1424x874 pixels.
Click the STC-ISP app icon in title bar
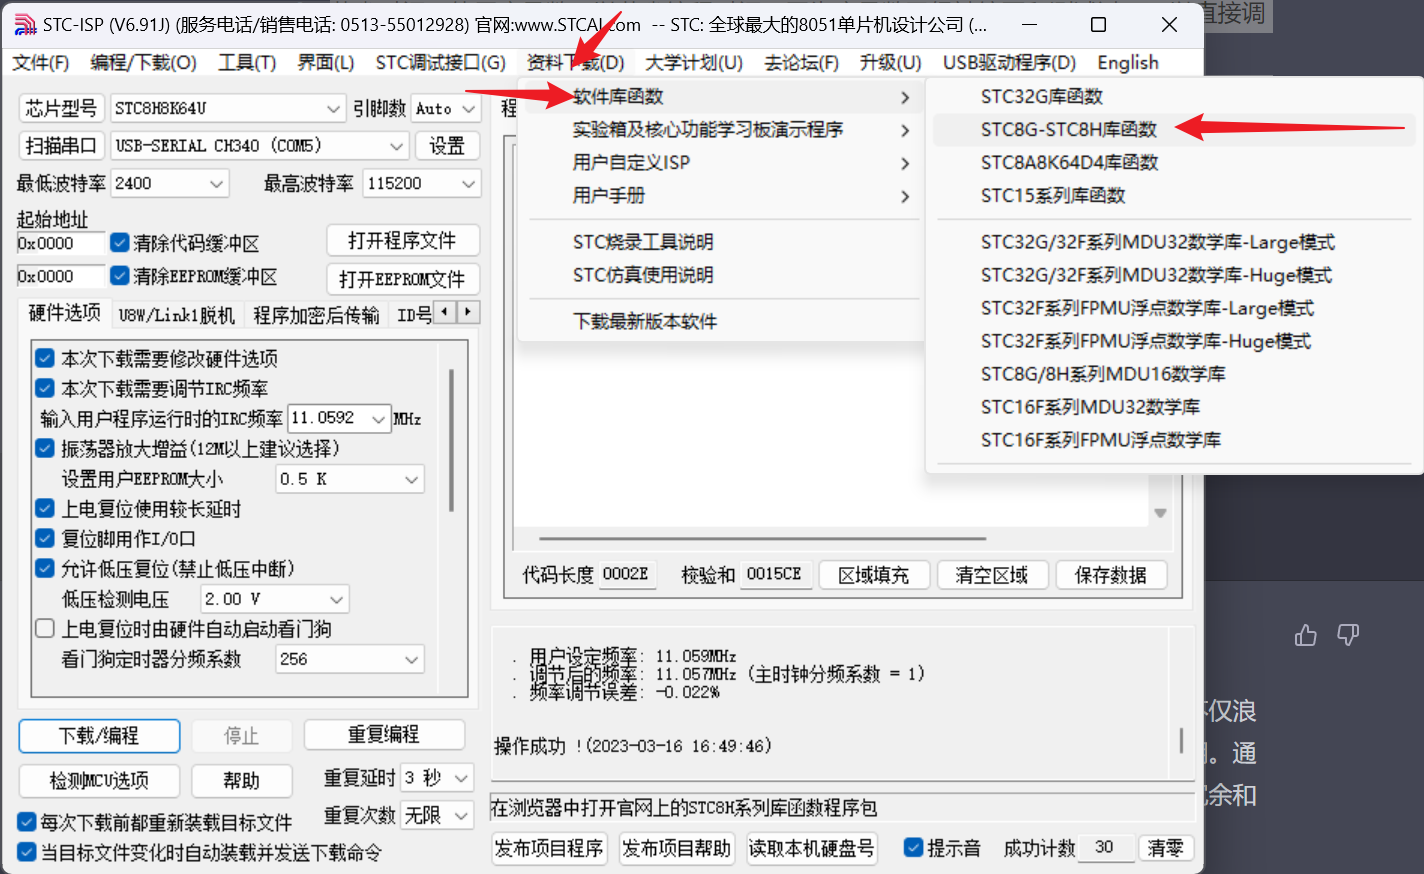click(x=25, y=24)
